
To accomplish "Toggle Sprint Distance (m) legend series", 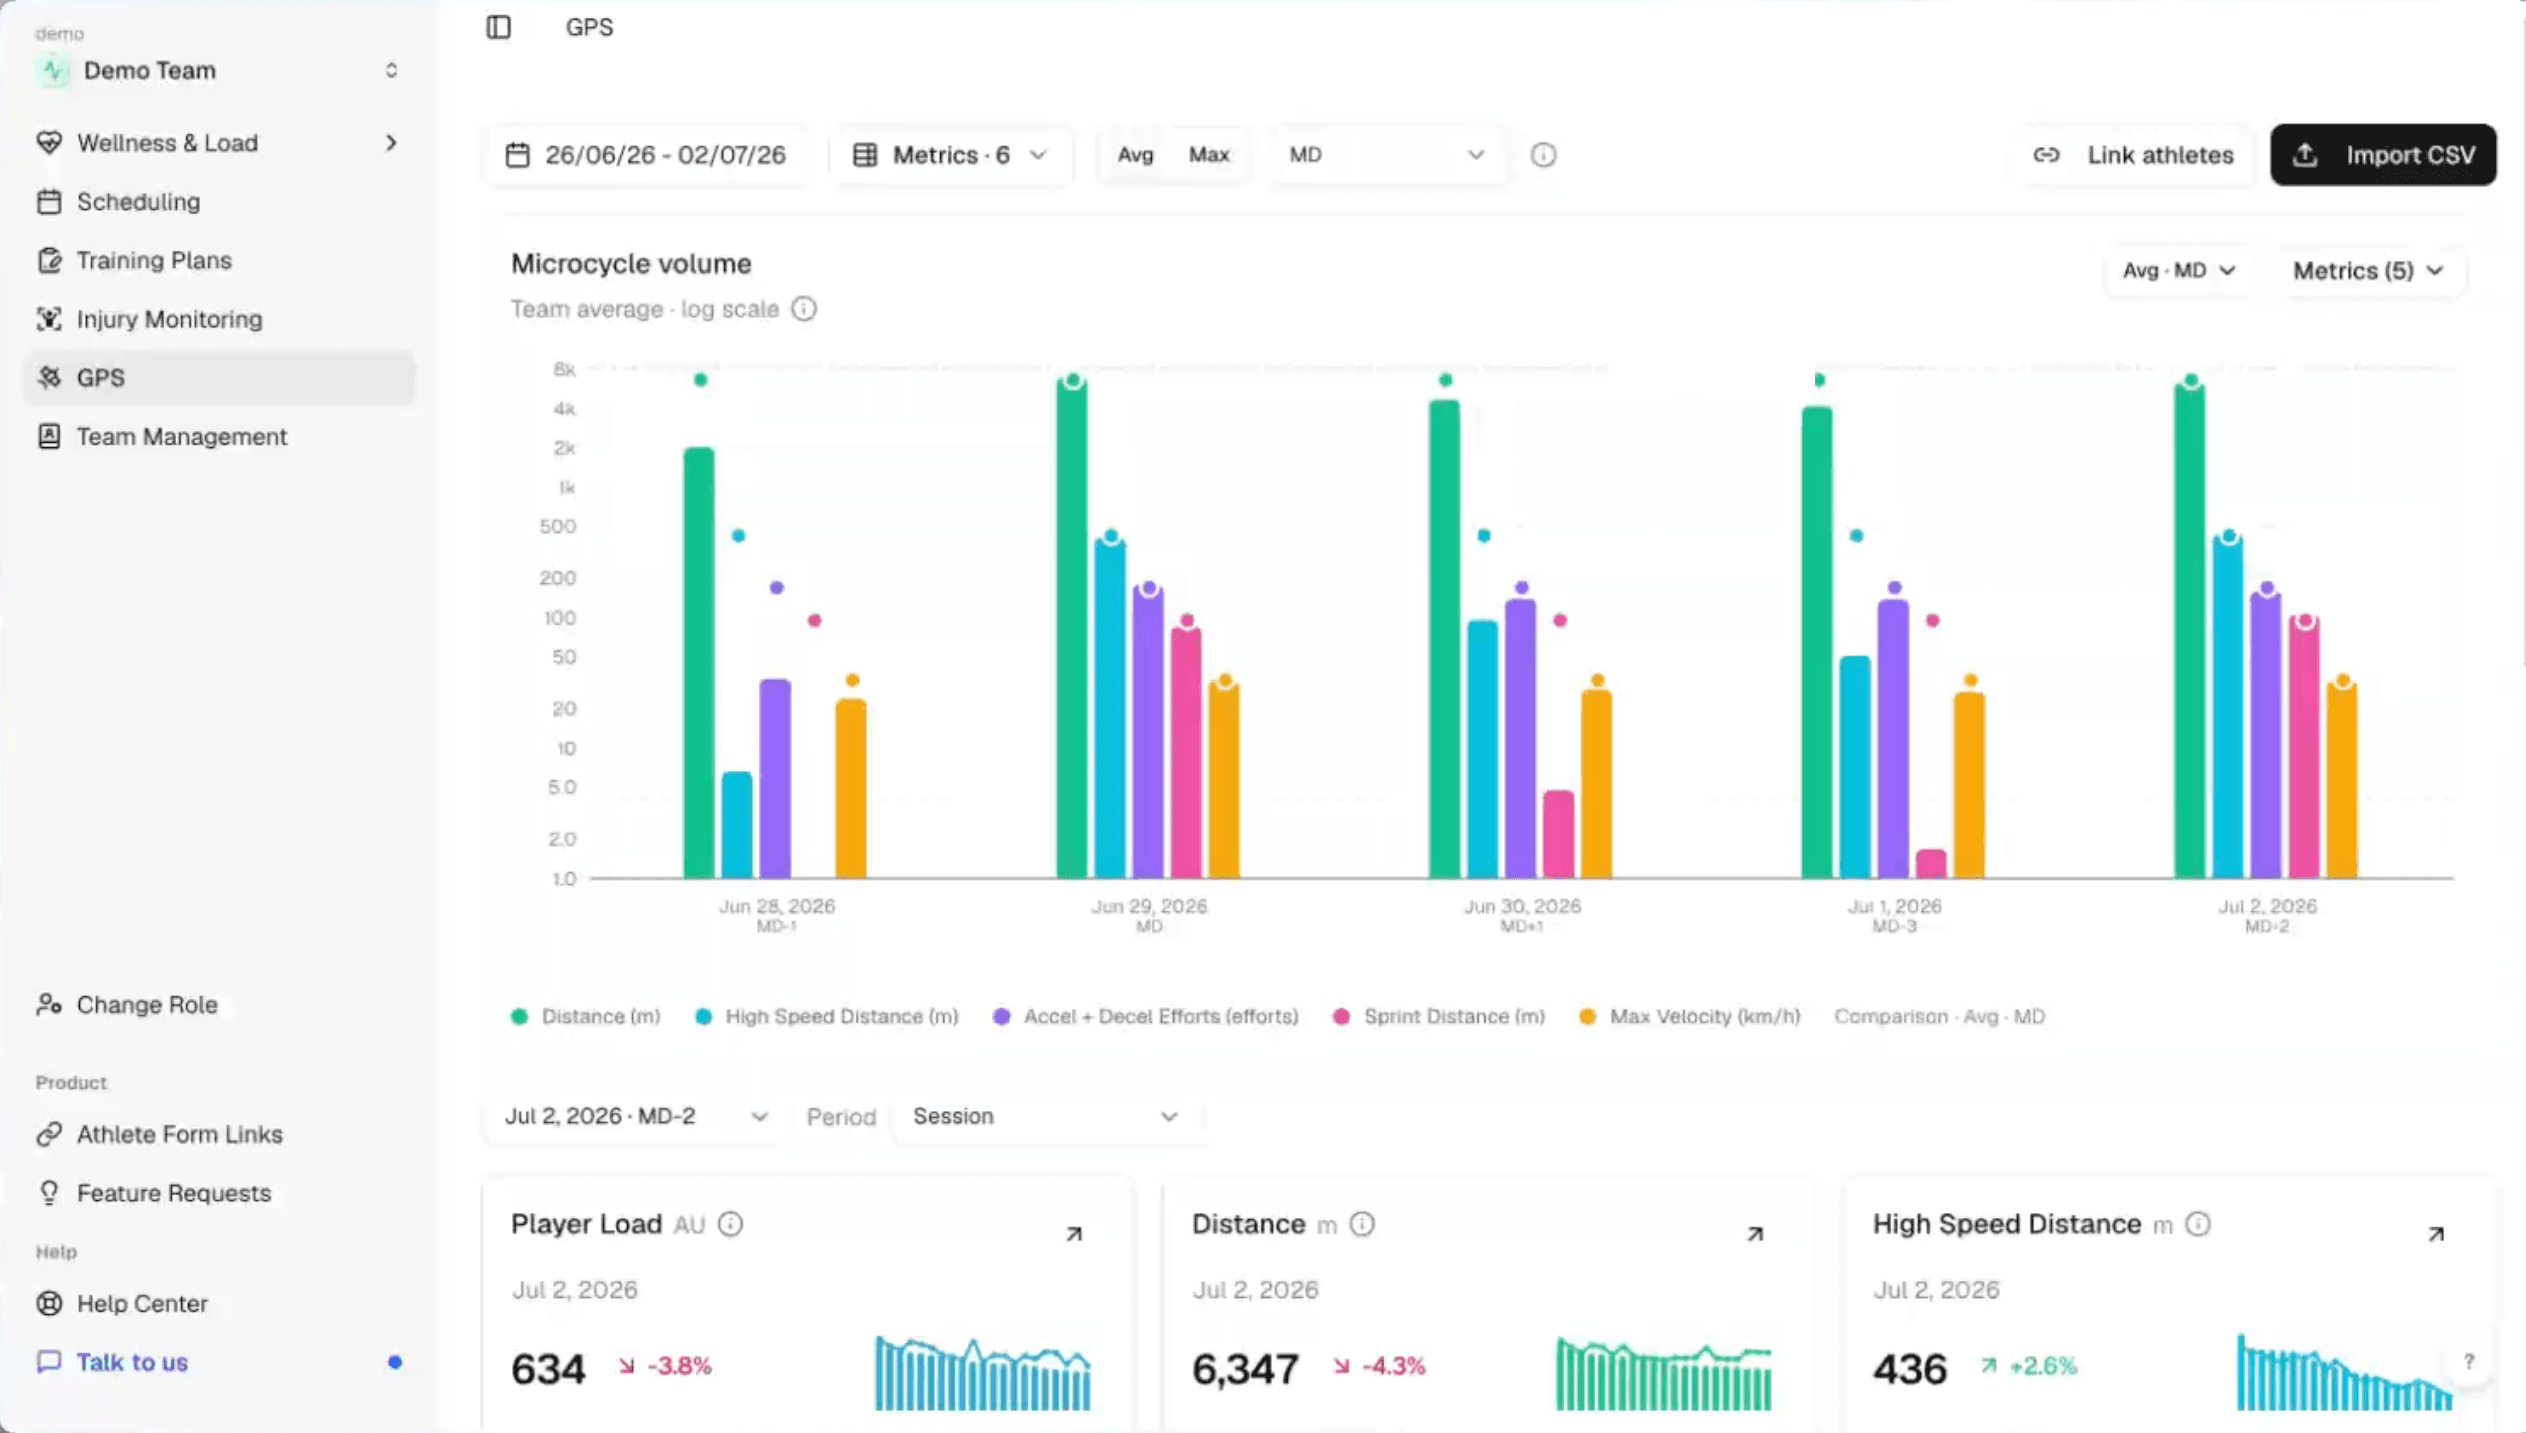I will pos(1438,1017).
